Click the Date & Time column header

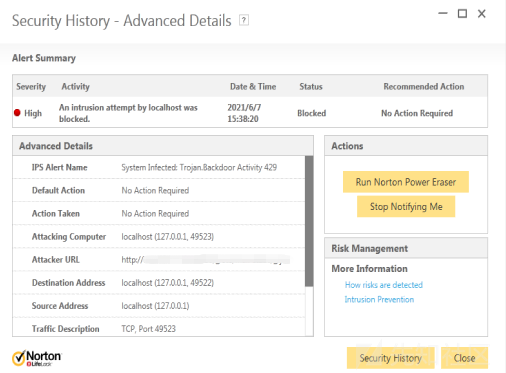tap(253, 87)
